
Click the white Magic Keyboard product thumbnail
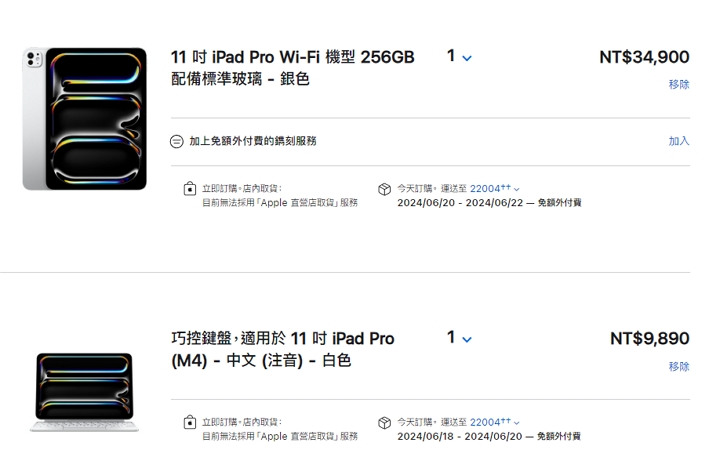point(84,391)
